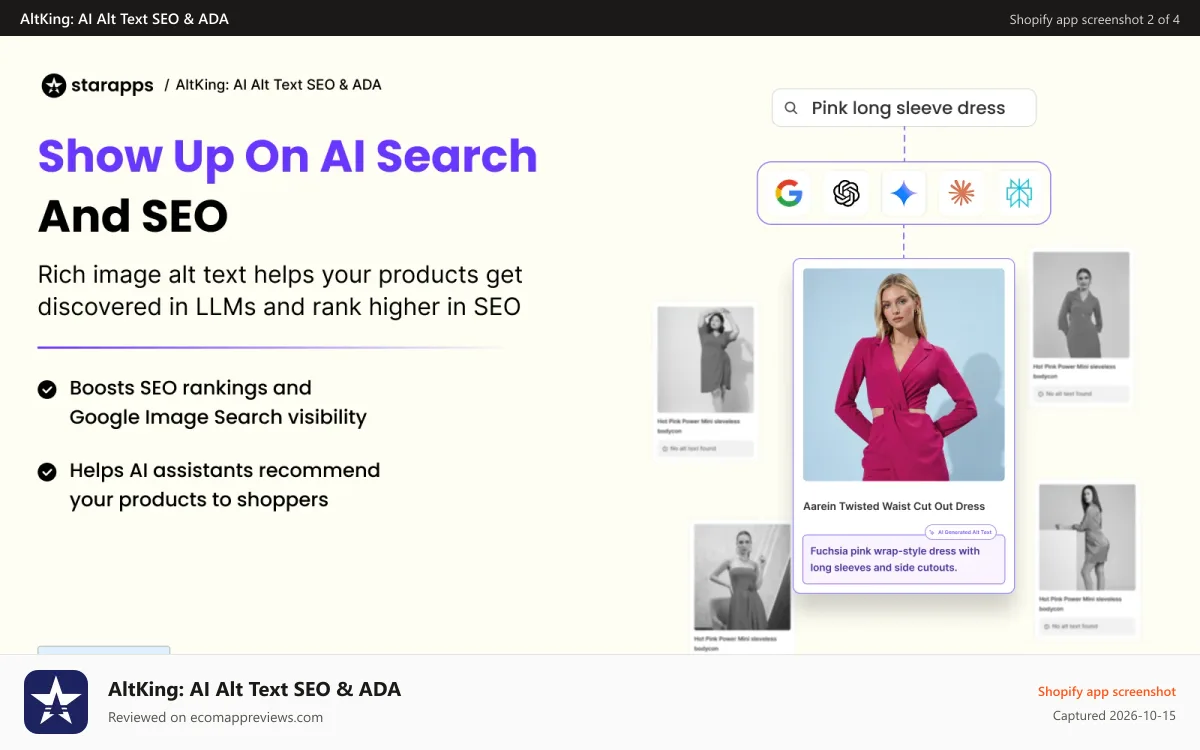Click the Fuchsia pink wrap-style dress alt text box

pyautogui.click(x=904, y=559)
